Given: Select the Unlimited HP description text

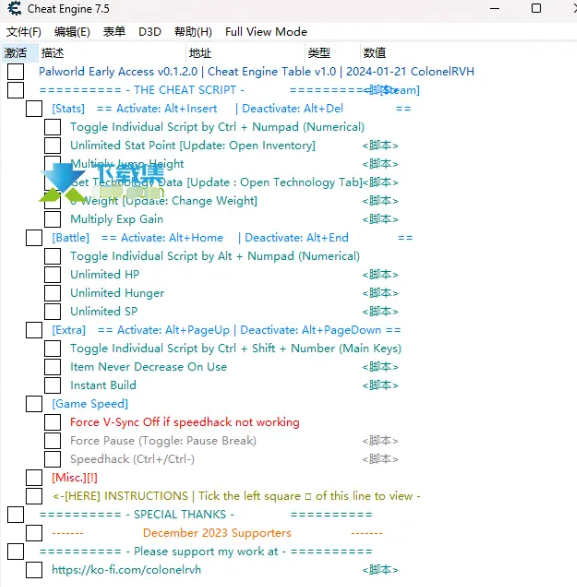Looking at the screenshot, I should tap(105, 274).
